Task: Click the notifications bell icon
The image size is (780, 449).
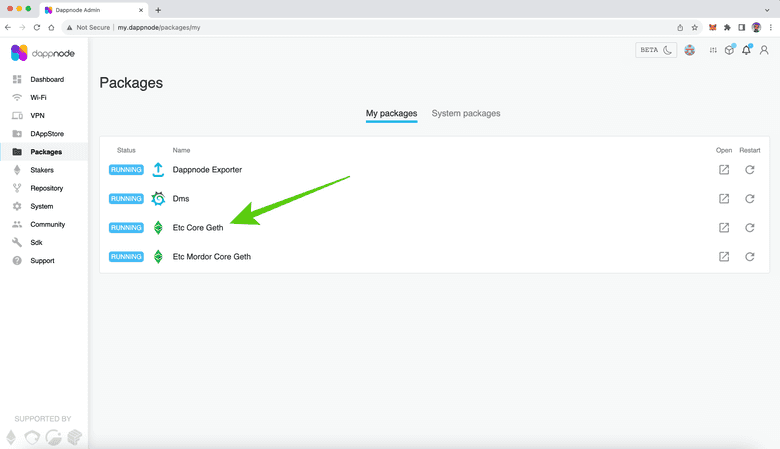Action: (x=746, y=51)
